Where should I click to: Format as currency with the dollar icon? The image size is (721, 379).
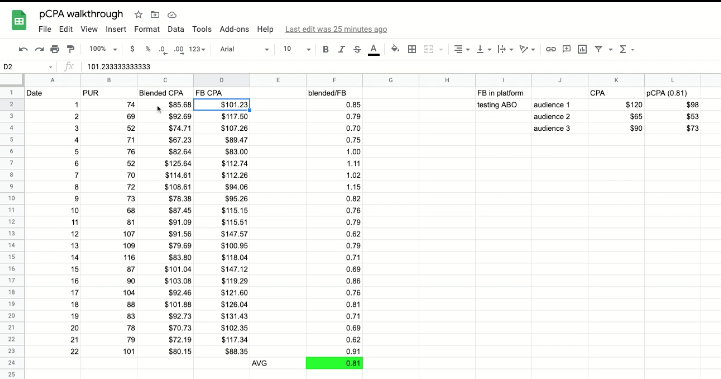coord(132,49)
